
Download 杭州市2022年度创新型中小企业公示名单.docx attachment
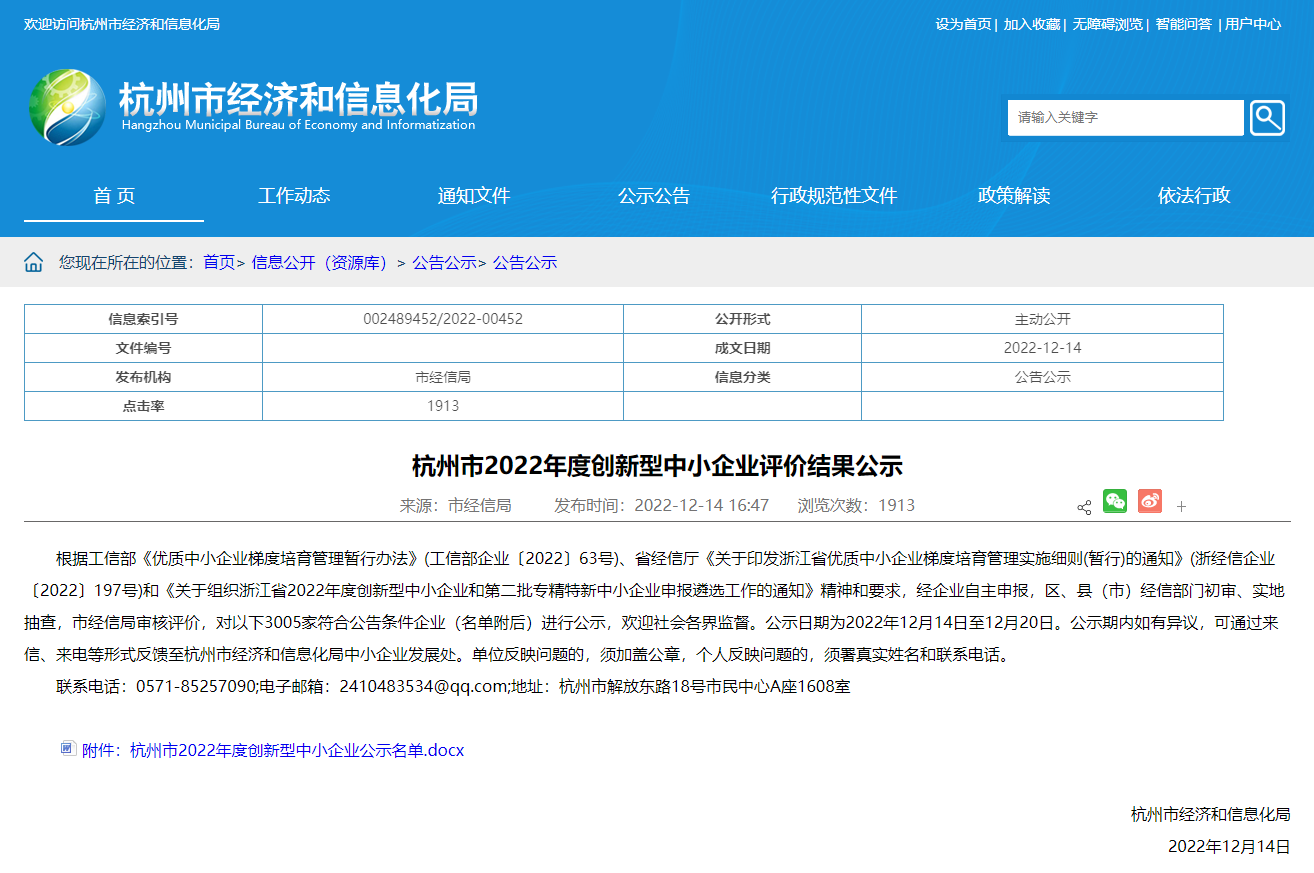(x=297, y=750)
